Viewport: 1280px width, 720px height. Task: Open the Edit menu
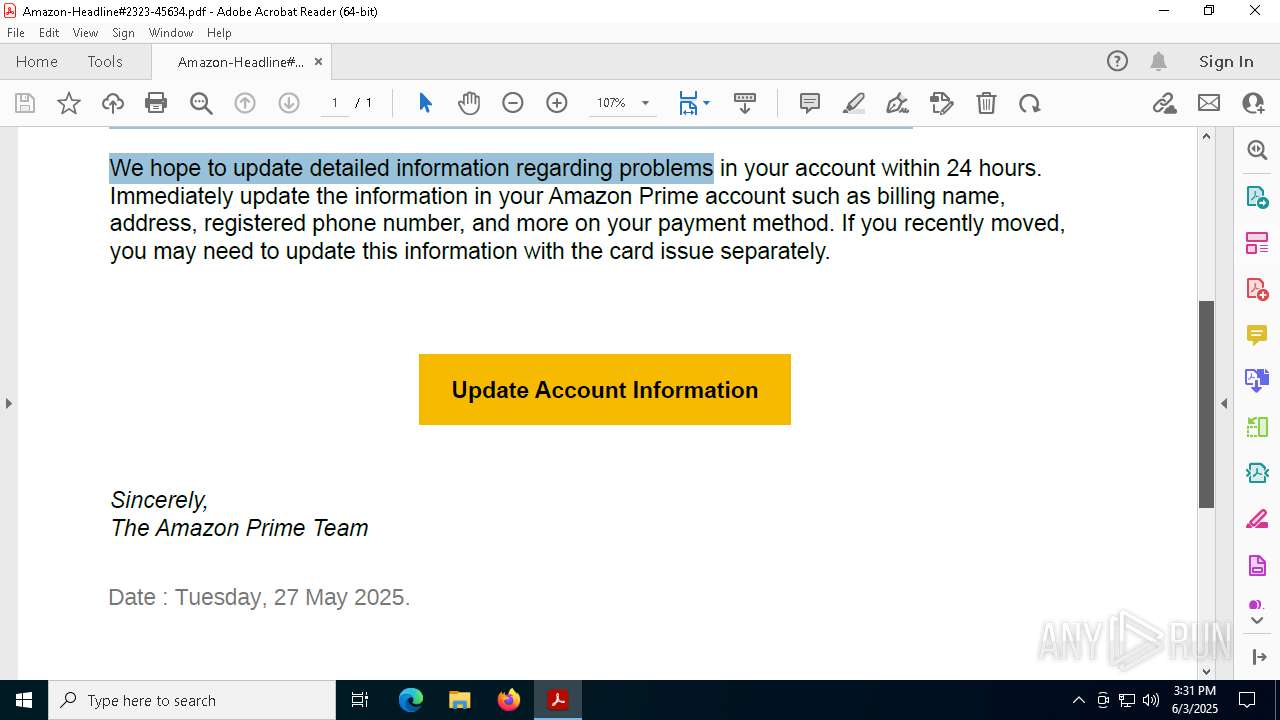click(49, 33)
